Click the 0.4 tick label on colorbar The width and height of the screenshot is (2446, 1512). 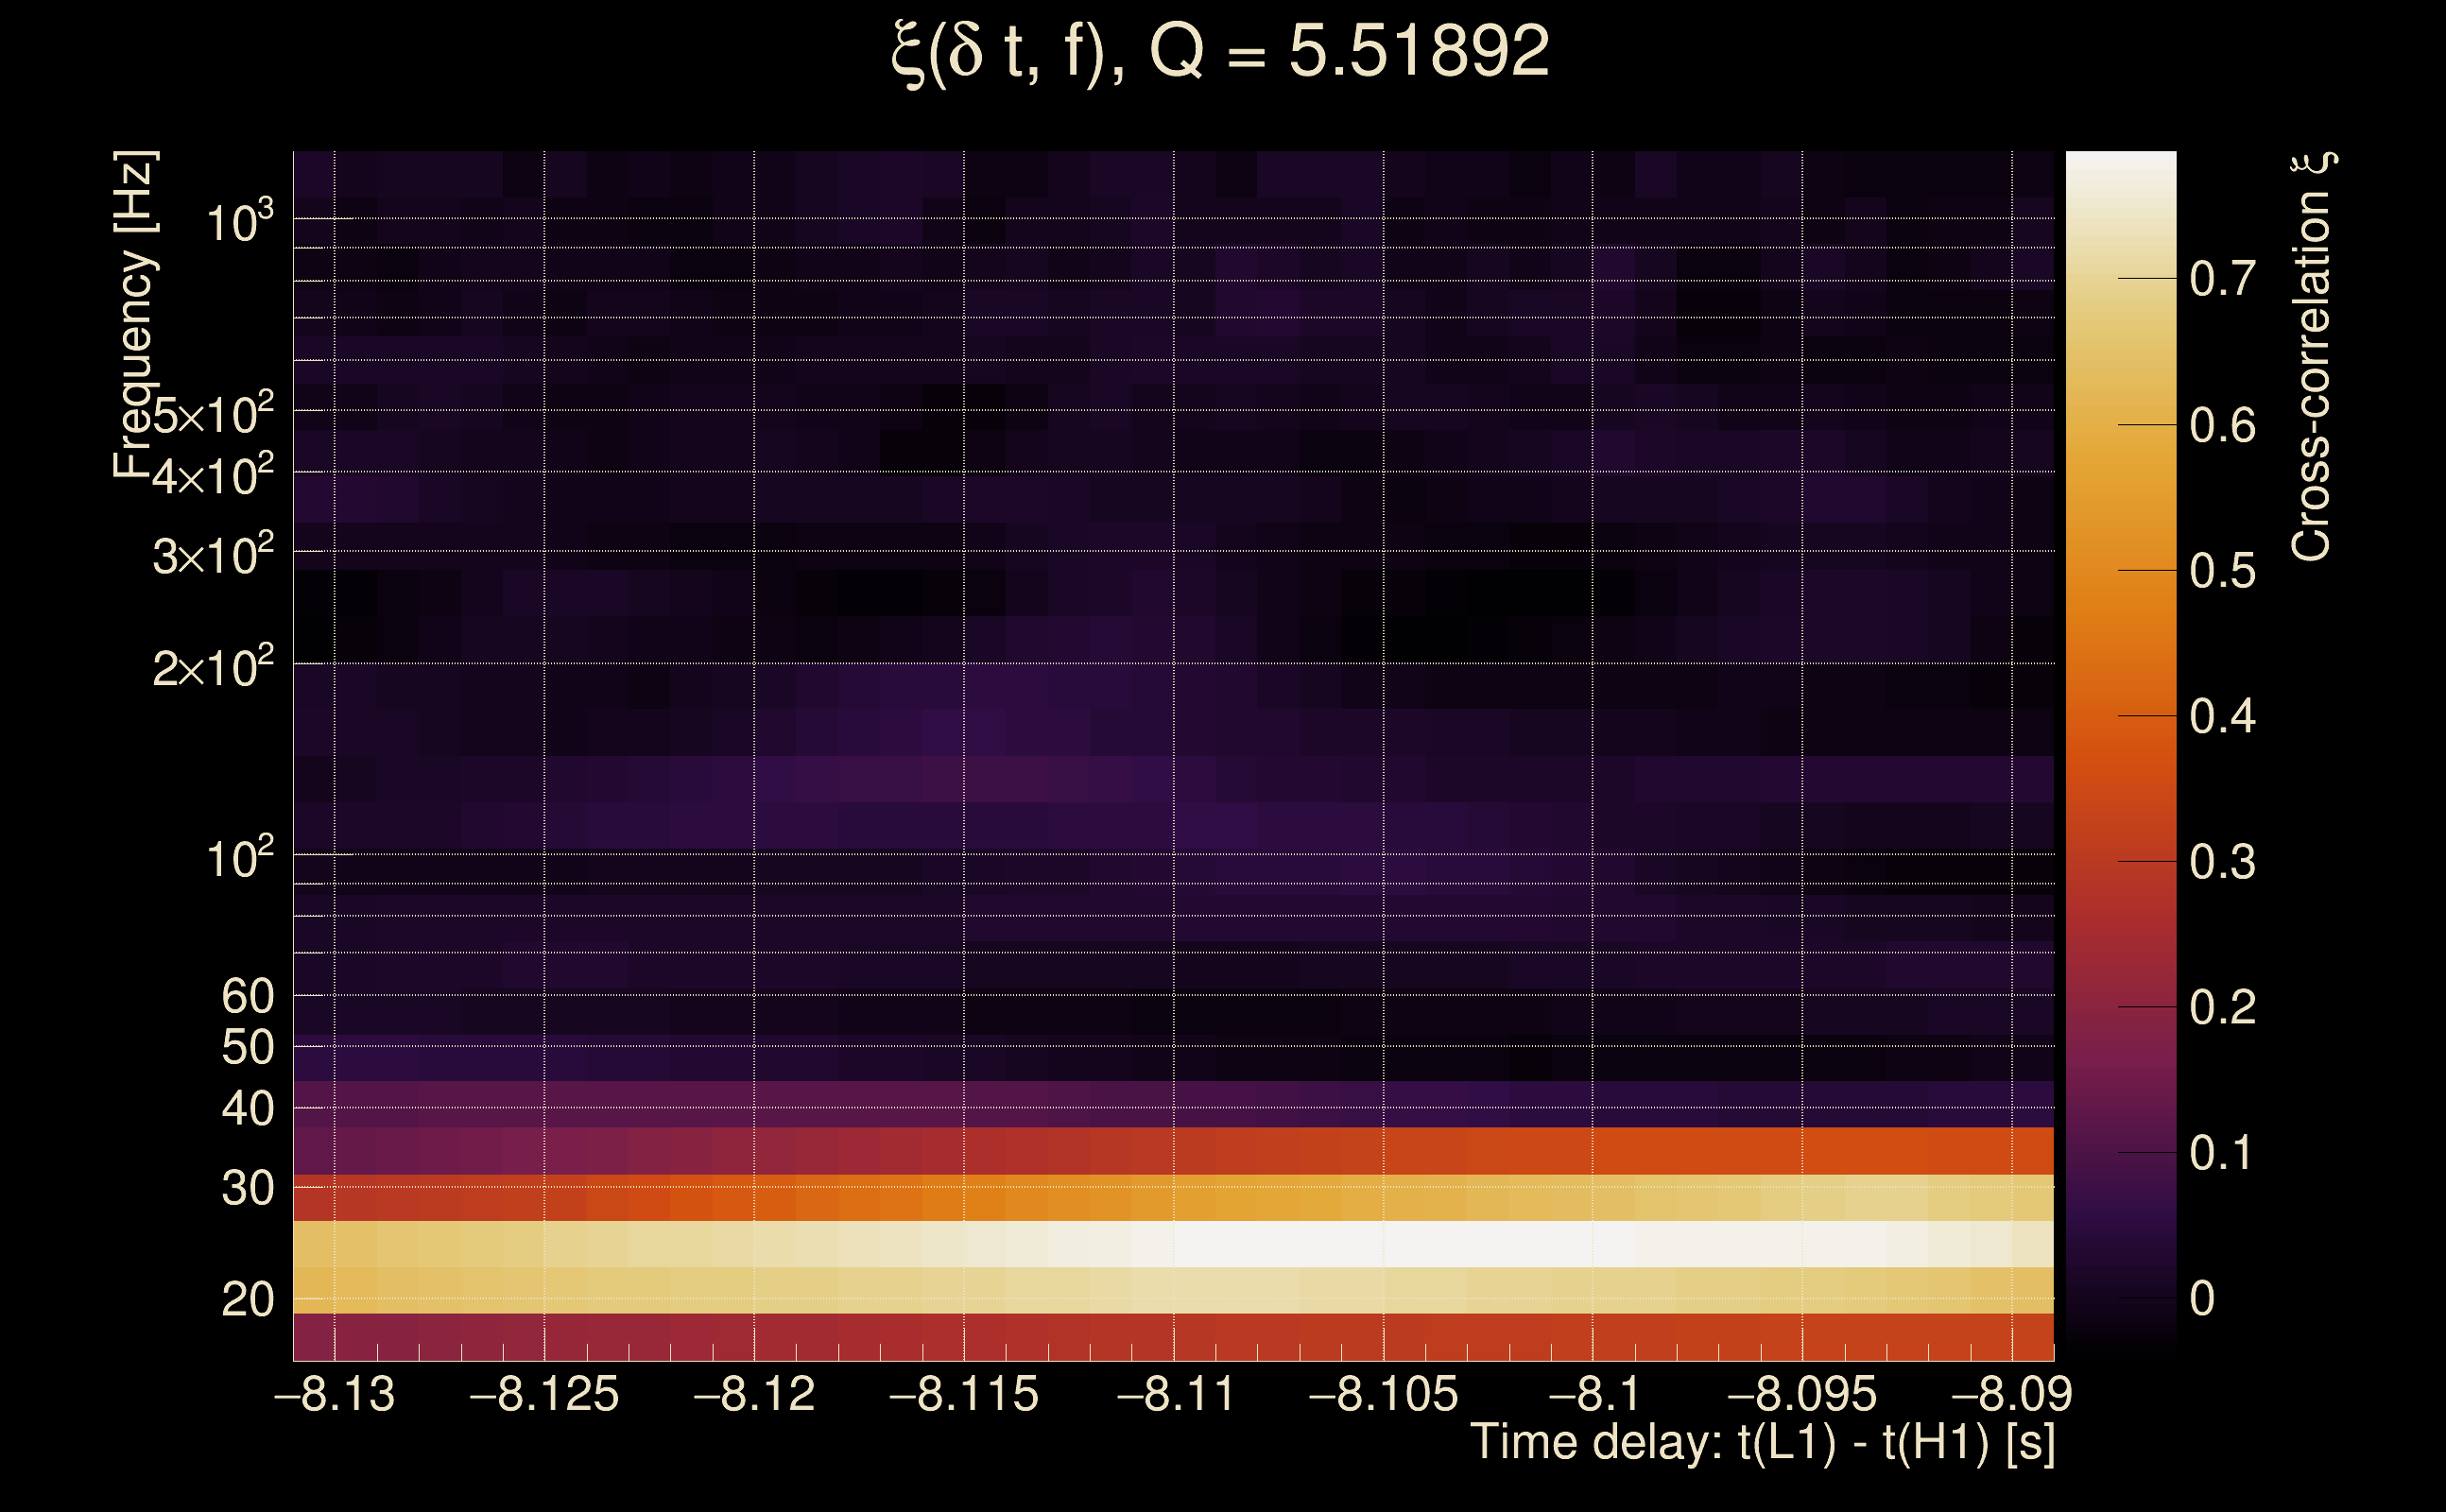2222,716
